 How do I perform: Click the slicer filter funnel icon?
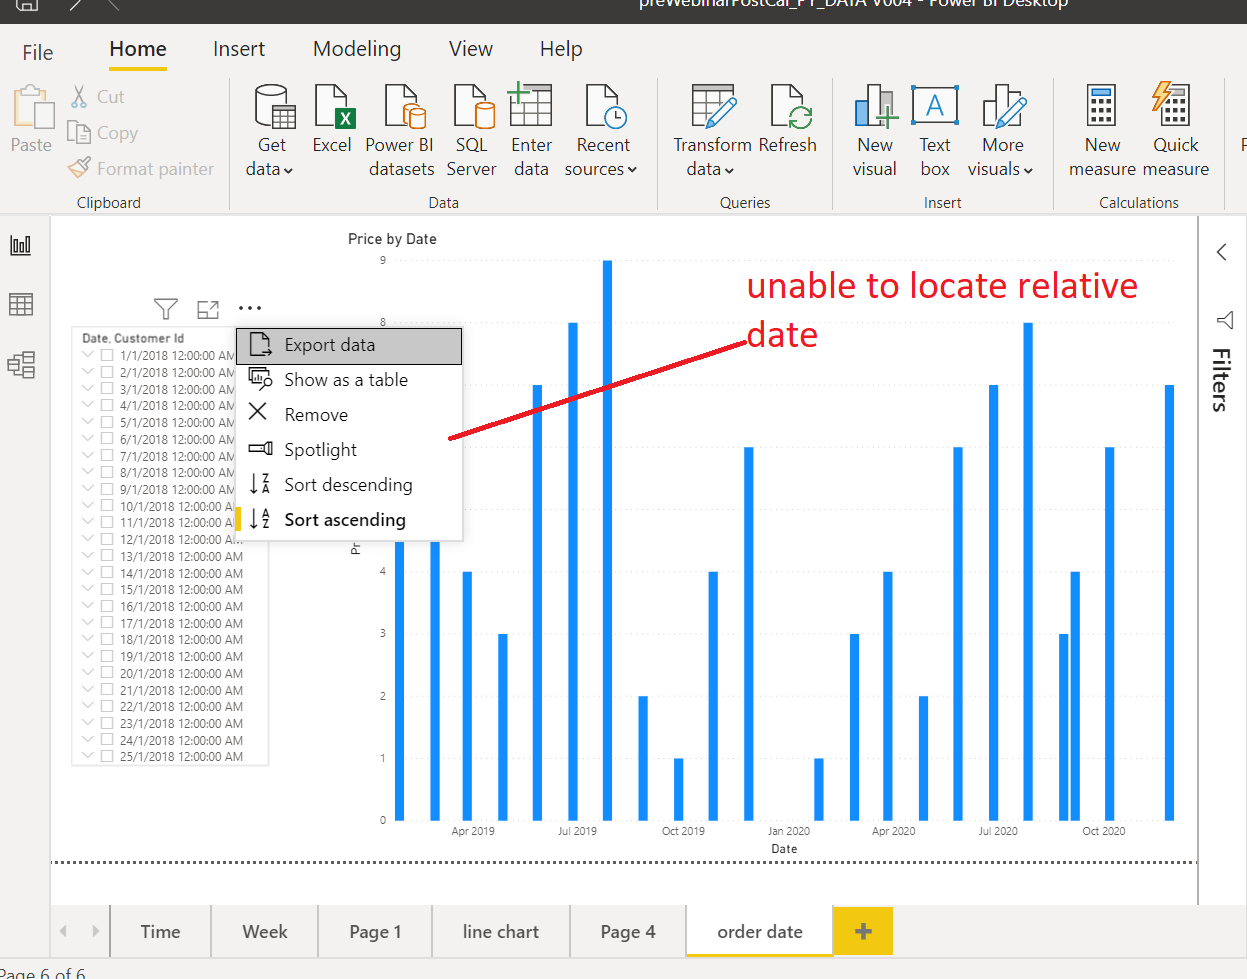click(x=166, y=309)
